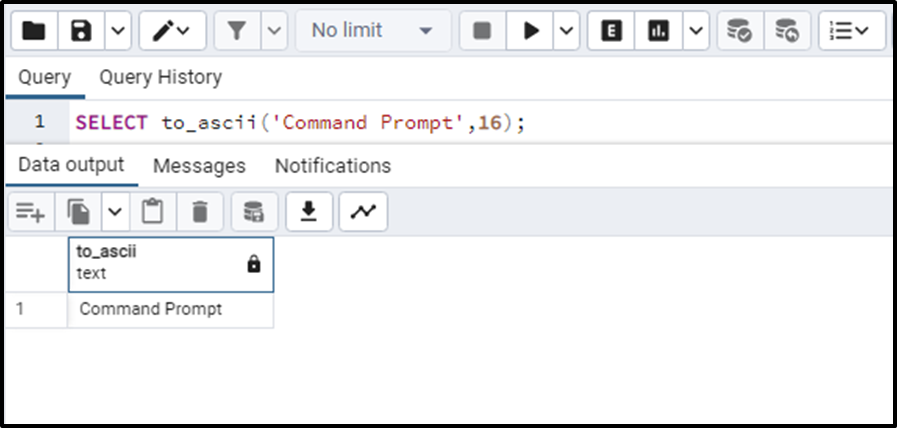
Task: Click the lock icon in column header
Action: (x=253, y=264)
